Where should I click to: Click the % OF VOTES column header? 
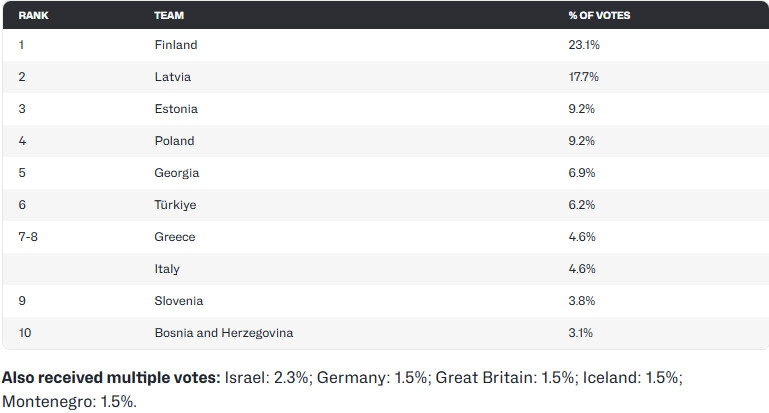599,16
